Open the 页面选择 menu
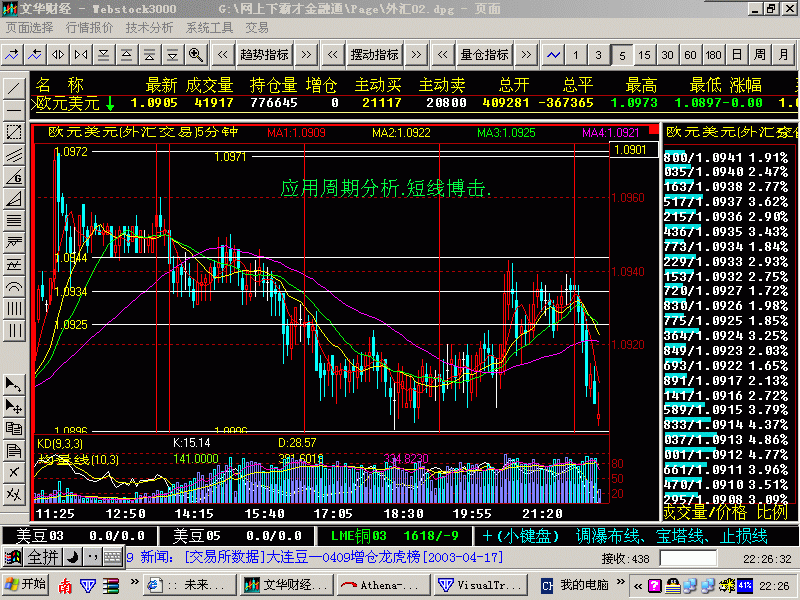This screenshot has height=600, width=800. (x=30, y=28)
